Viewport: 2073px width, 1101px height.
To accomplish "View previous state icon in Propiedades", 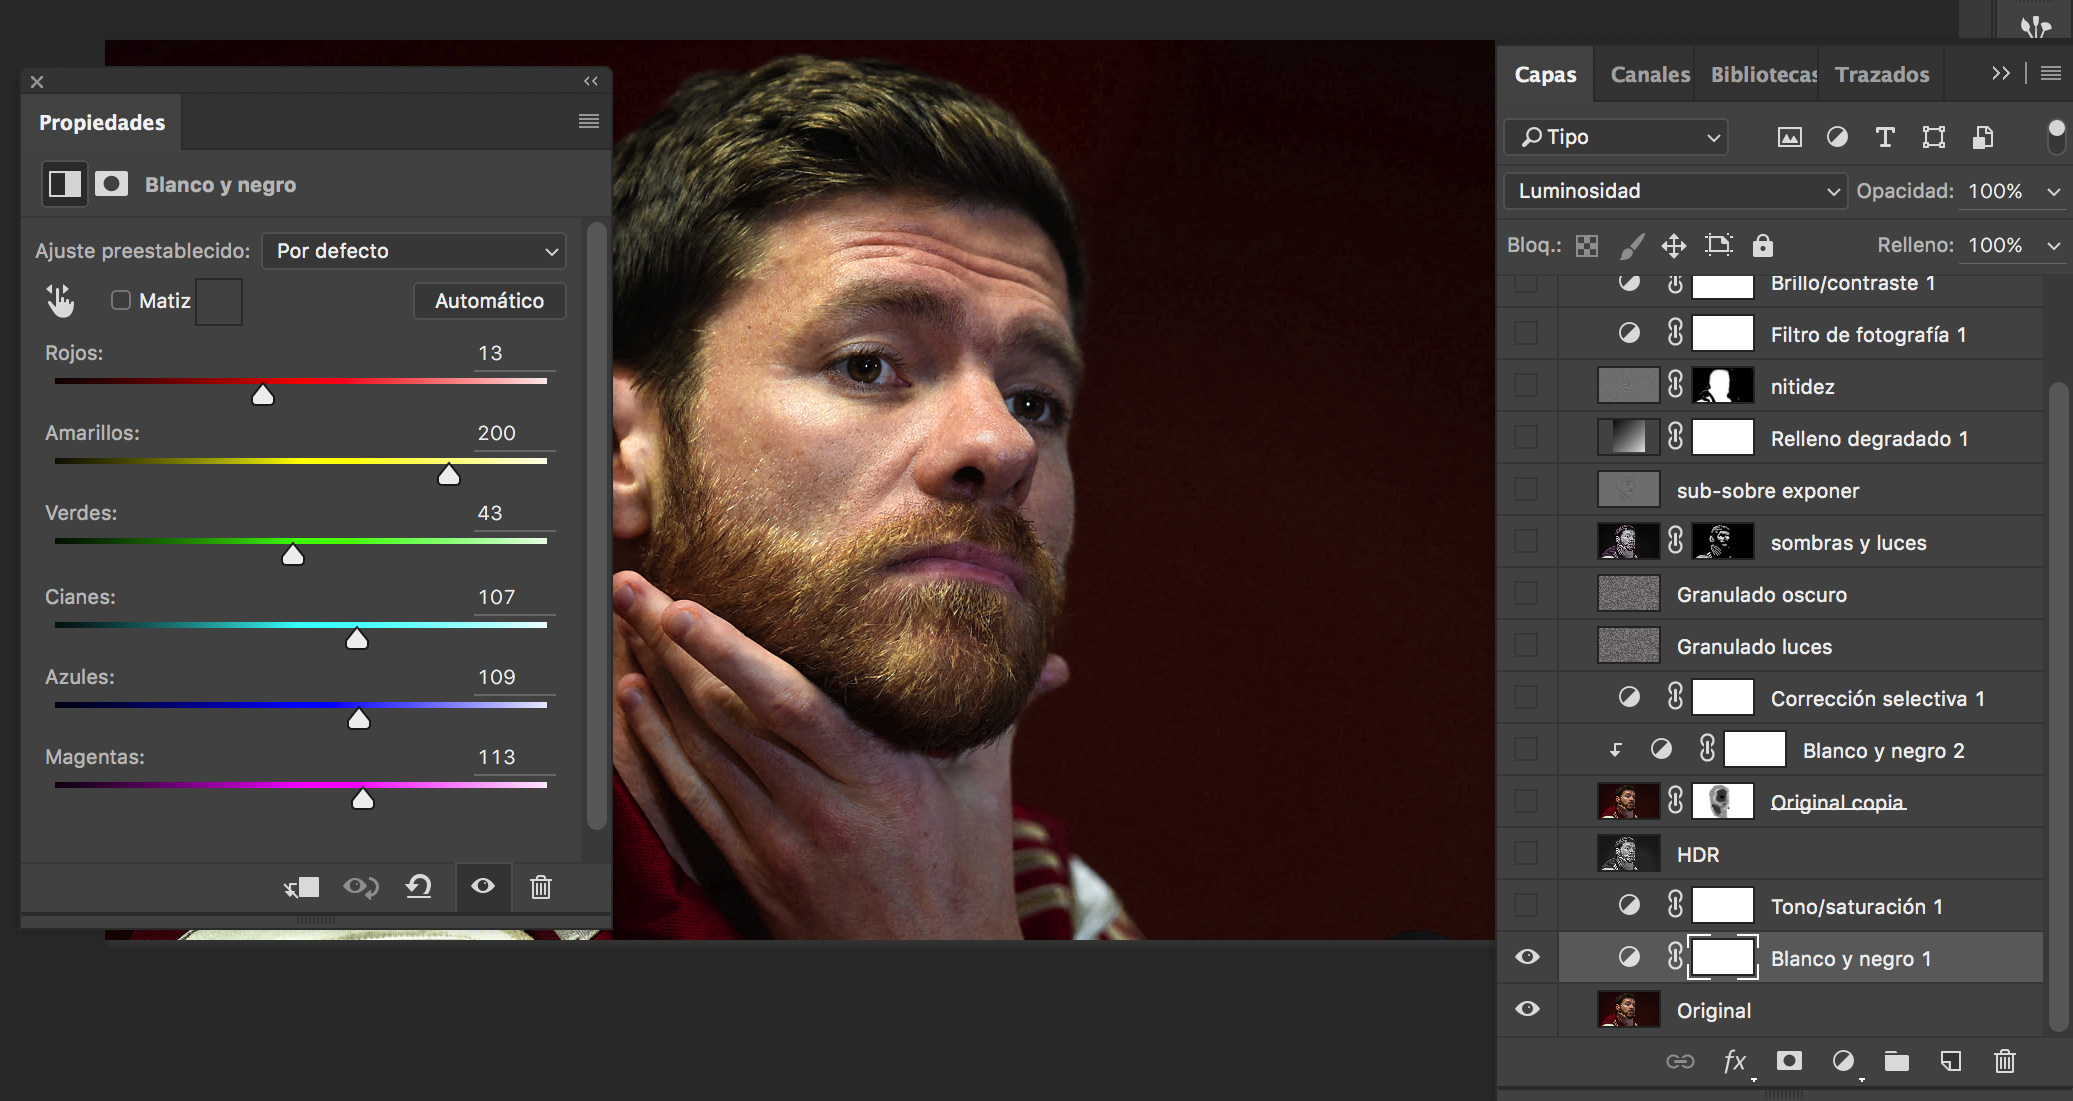I will (x=361, y=887).
